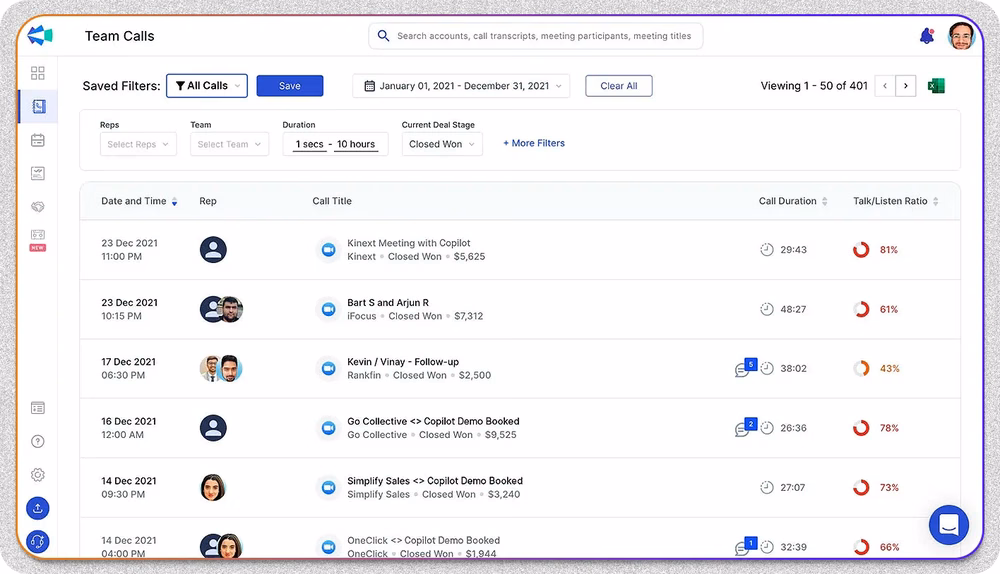The width and height of the screenshot is (1000, 574).
Task: Click the Clear All button
Action: click(x=619, y=85)
